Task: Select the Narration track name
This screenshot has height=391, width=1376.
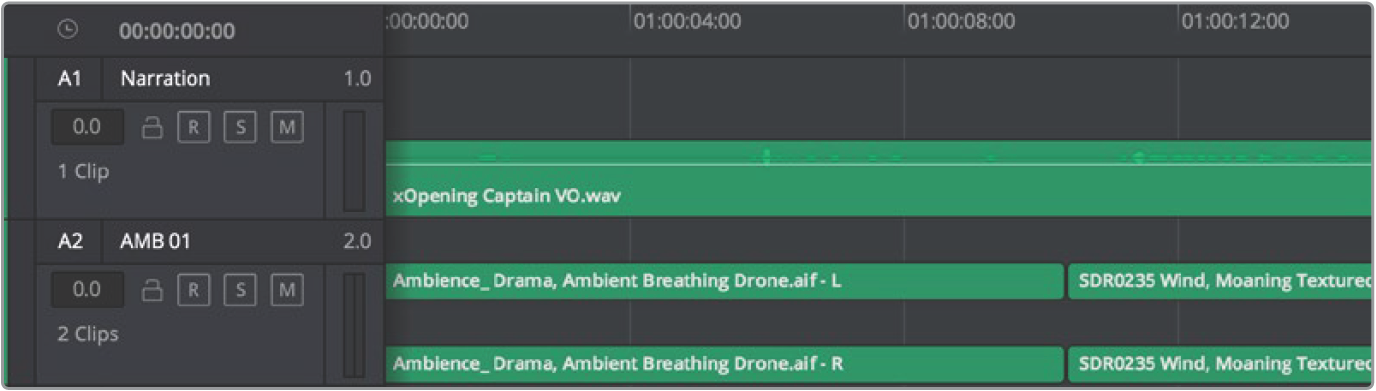Action: click(165, 78)
